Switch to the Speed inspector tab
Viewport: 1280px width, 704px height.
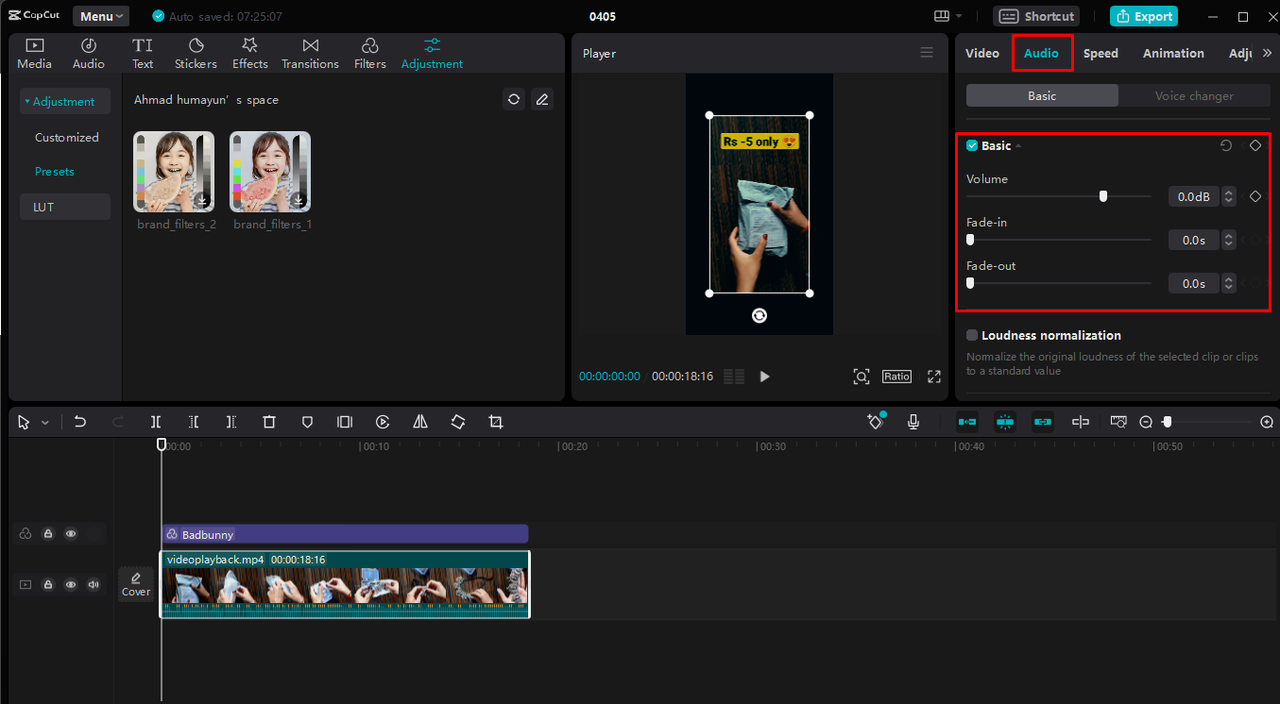pos(1101,53)
